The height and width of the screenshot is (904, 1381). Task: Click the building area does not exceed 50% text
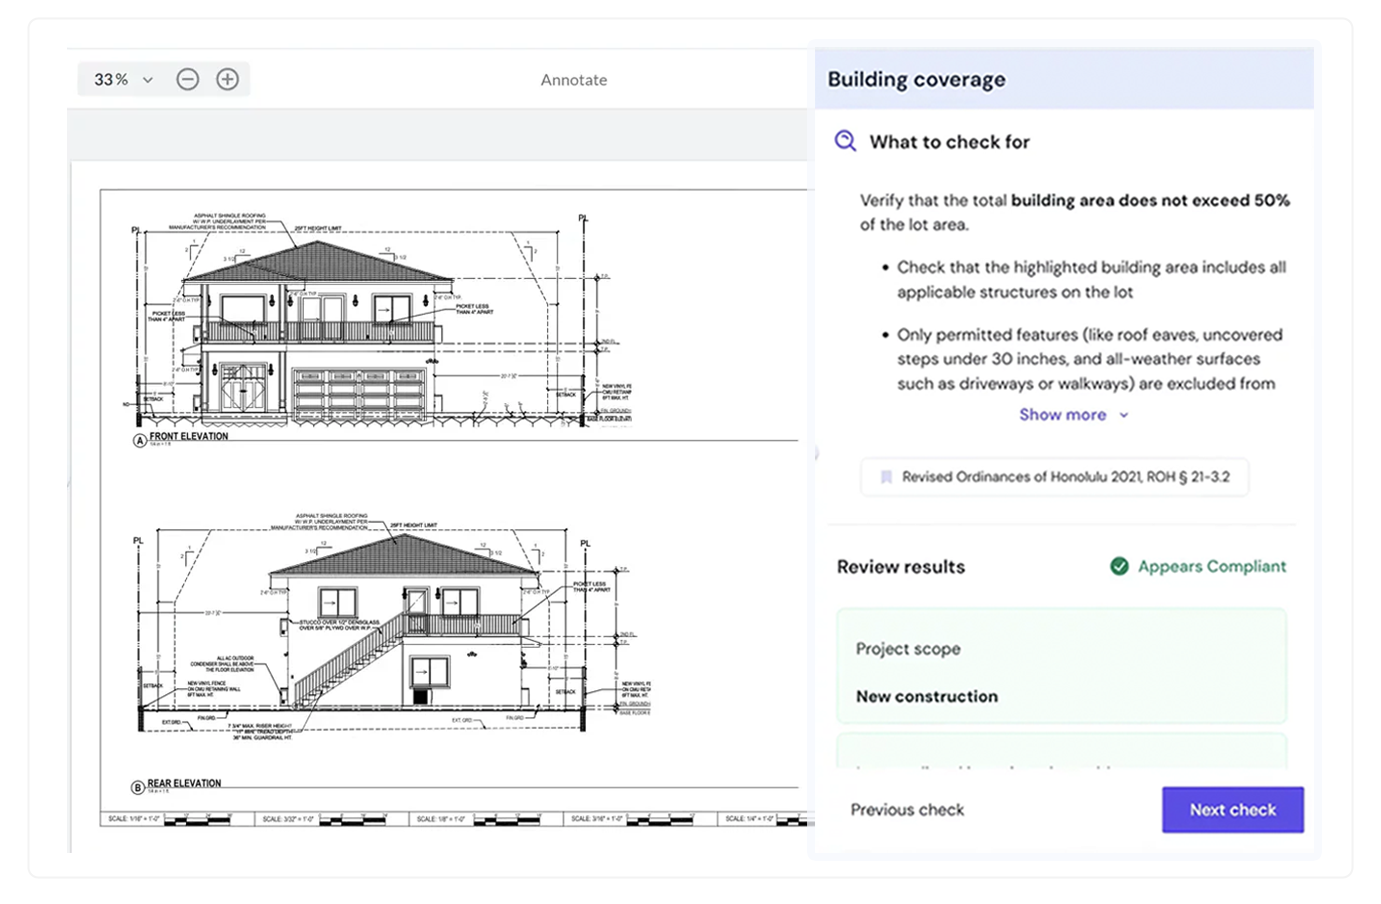[x=1150, y=200]
